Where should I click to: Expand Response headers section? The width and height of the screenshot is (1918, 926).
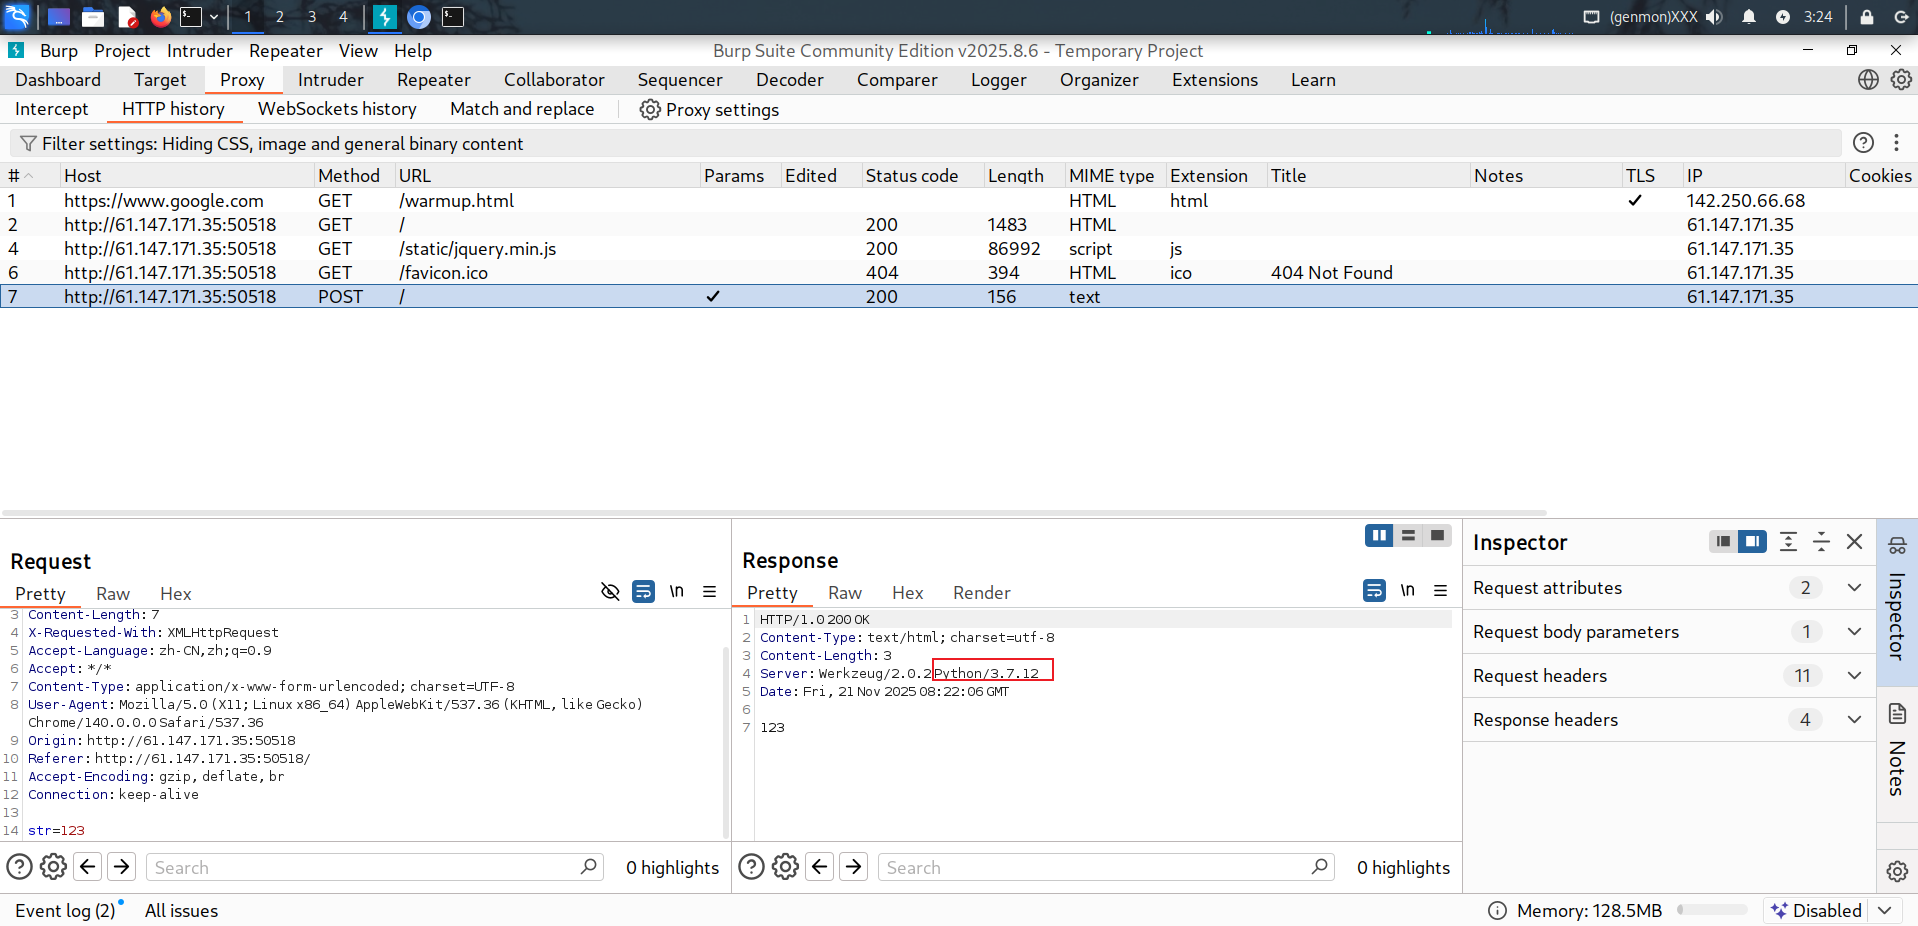(1854, 720)
